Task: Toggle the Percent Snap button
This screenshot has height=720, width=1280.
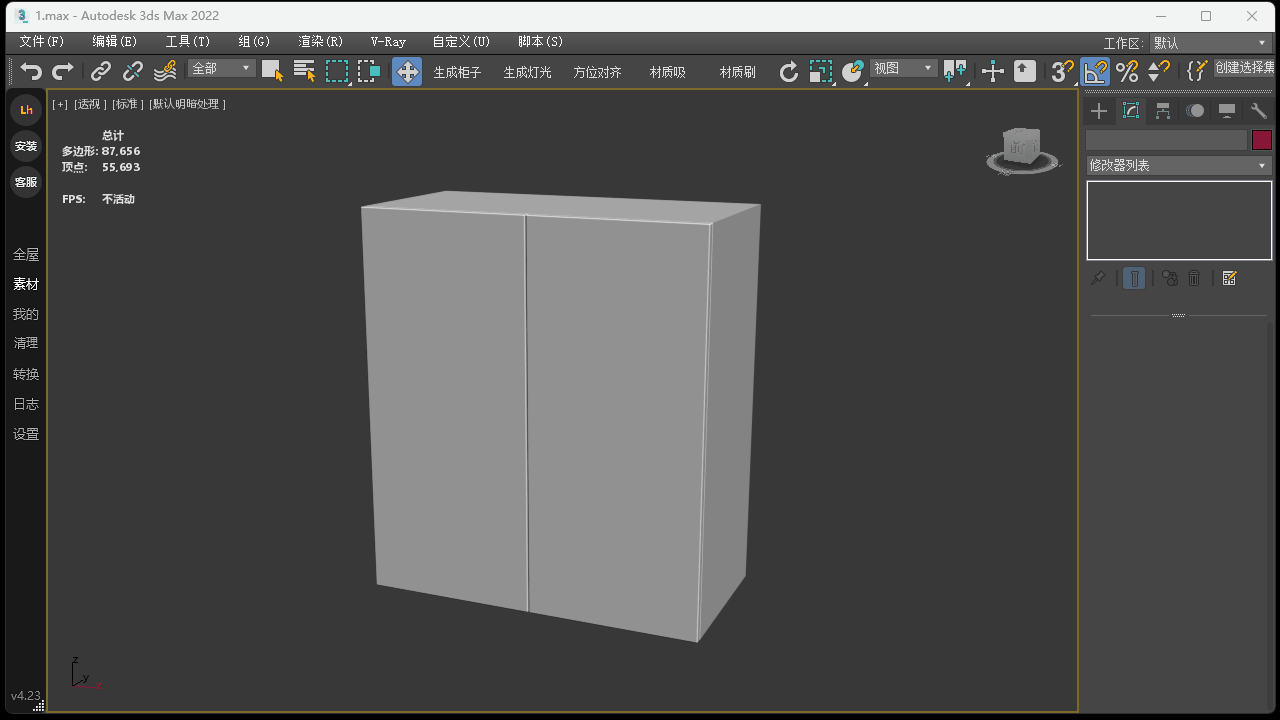Action: [x=1127, y=71]
